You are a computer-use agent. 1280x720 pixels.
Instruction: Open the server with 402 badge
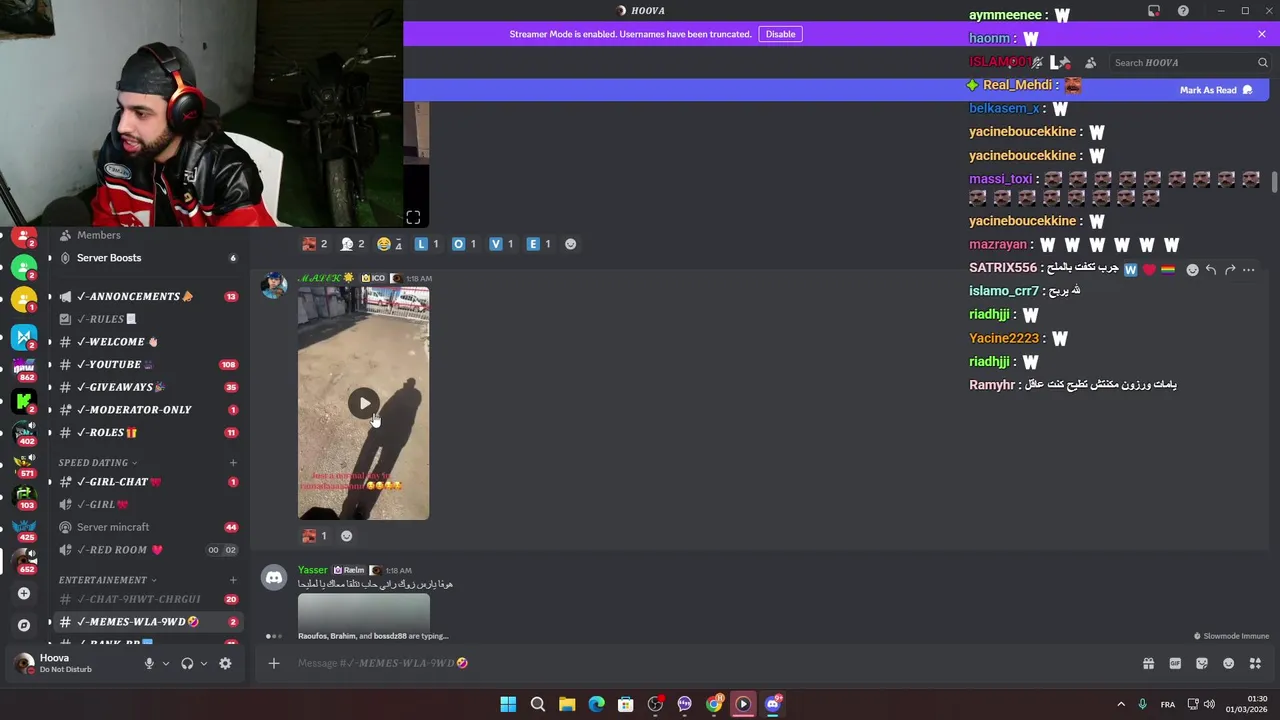coord(24,432)
